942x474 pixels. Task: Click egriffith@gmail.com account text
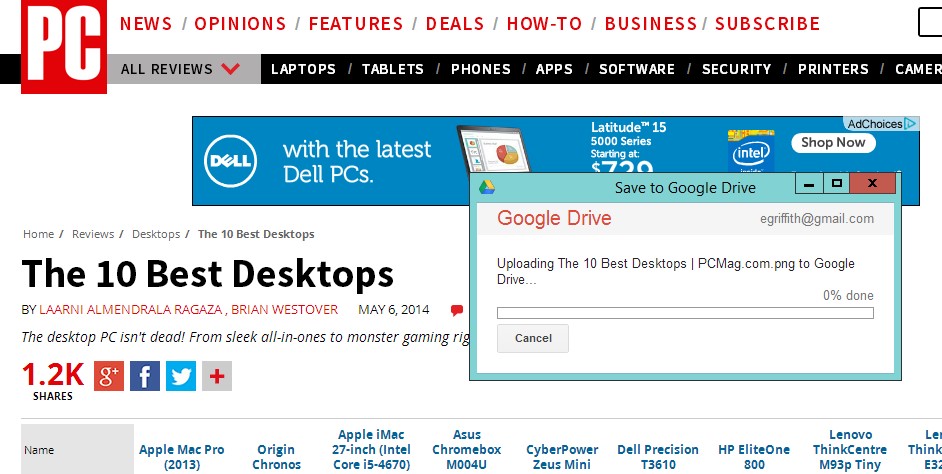(x=817, y=219)
